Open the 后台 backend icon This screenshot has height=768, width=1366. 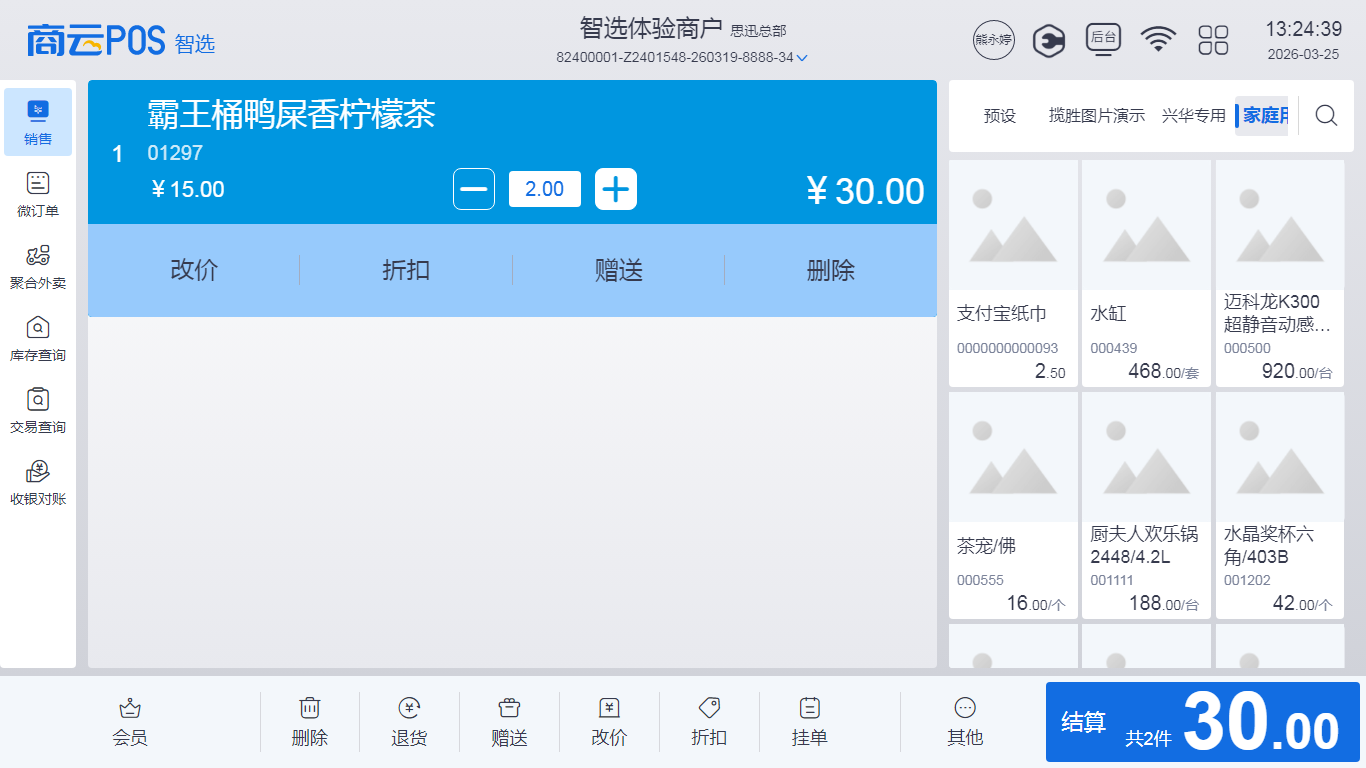point(1103,39)
